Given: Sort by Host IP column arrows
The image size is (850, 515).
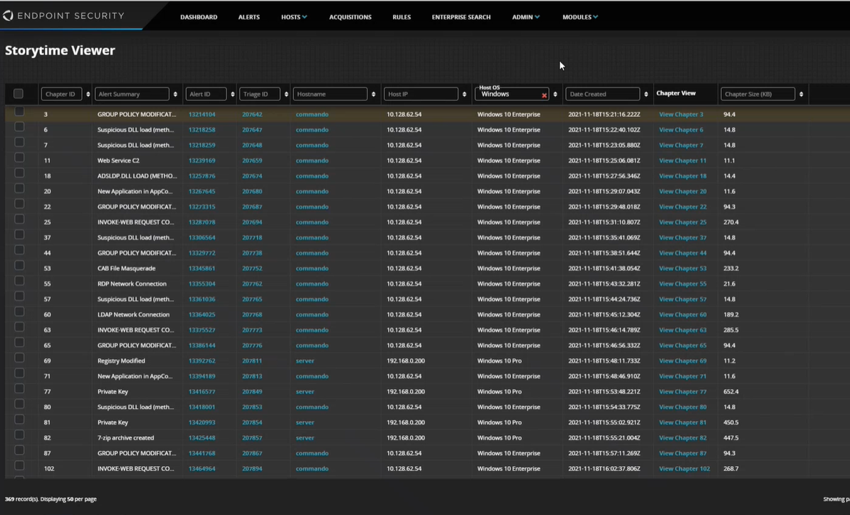Looking at the screenshot, I should pyautogui.click(x=464, y=94).
